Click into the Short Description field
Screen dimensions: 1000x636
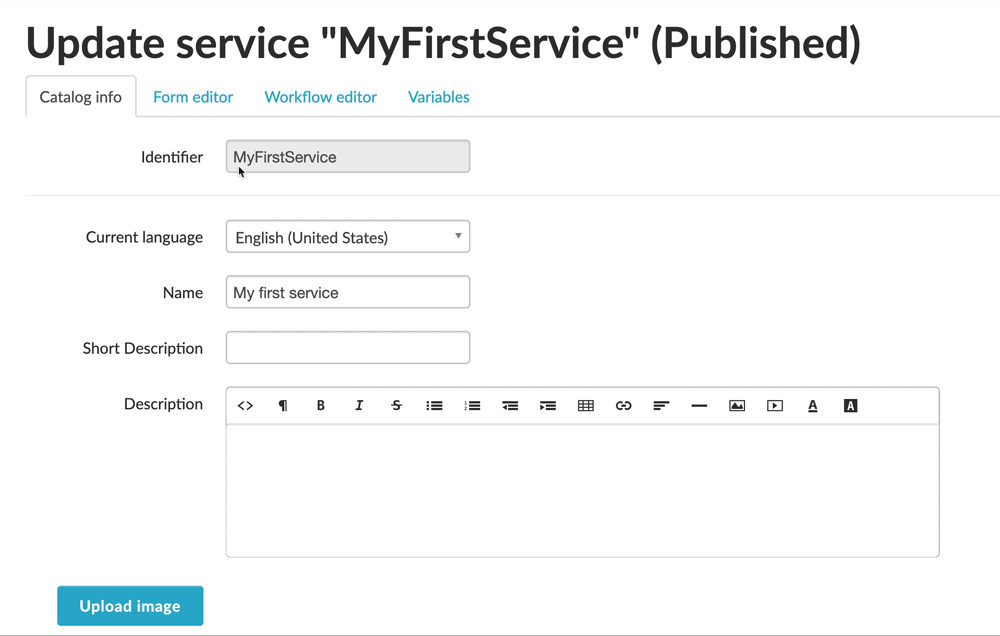click(348, 348)
